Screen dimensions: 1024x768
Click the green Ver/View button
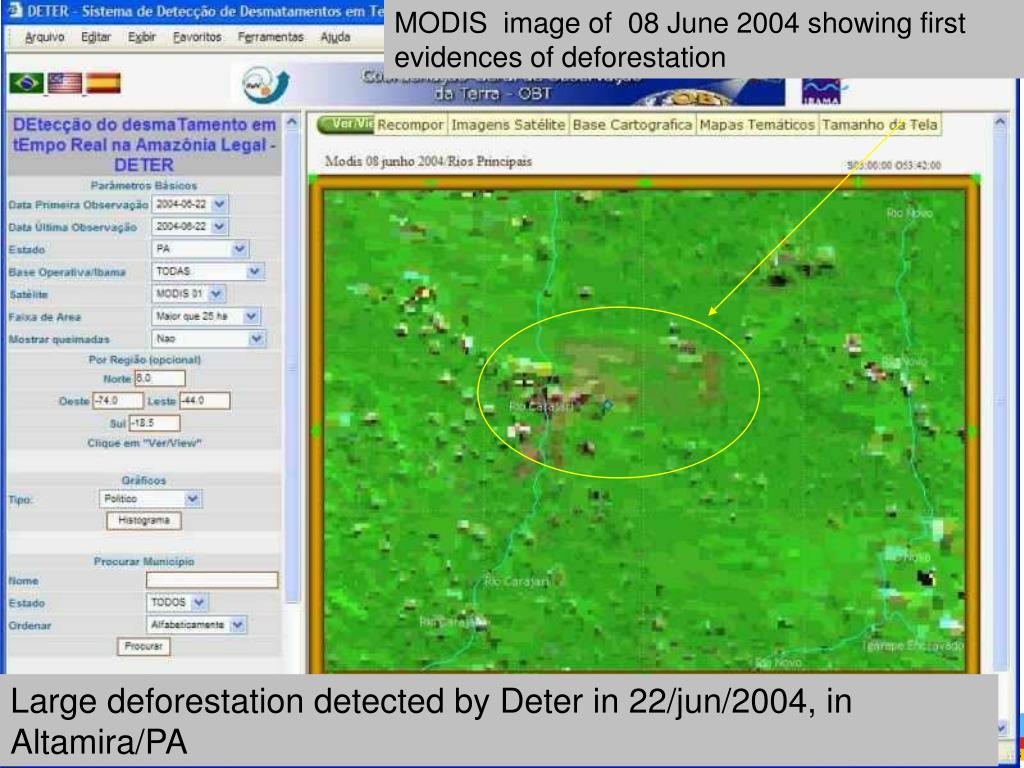click(x=345, y=124)
